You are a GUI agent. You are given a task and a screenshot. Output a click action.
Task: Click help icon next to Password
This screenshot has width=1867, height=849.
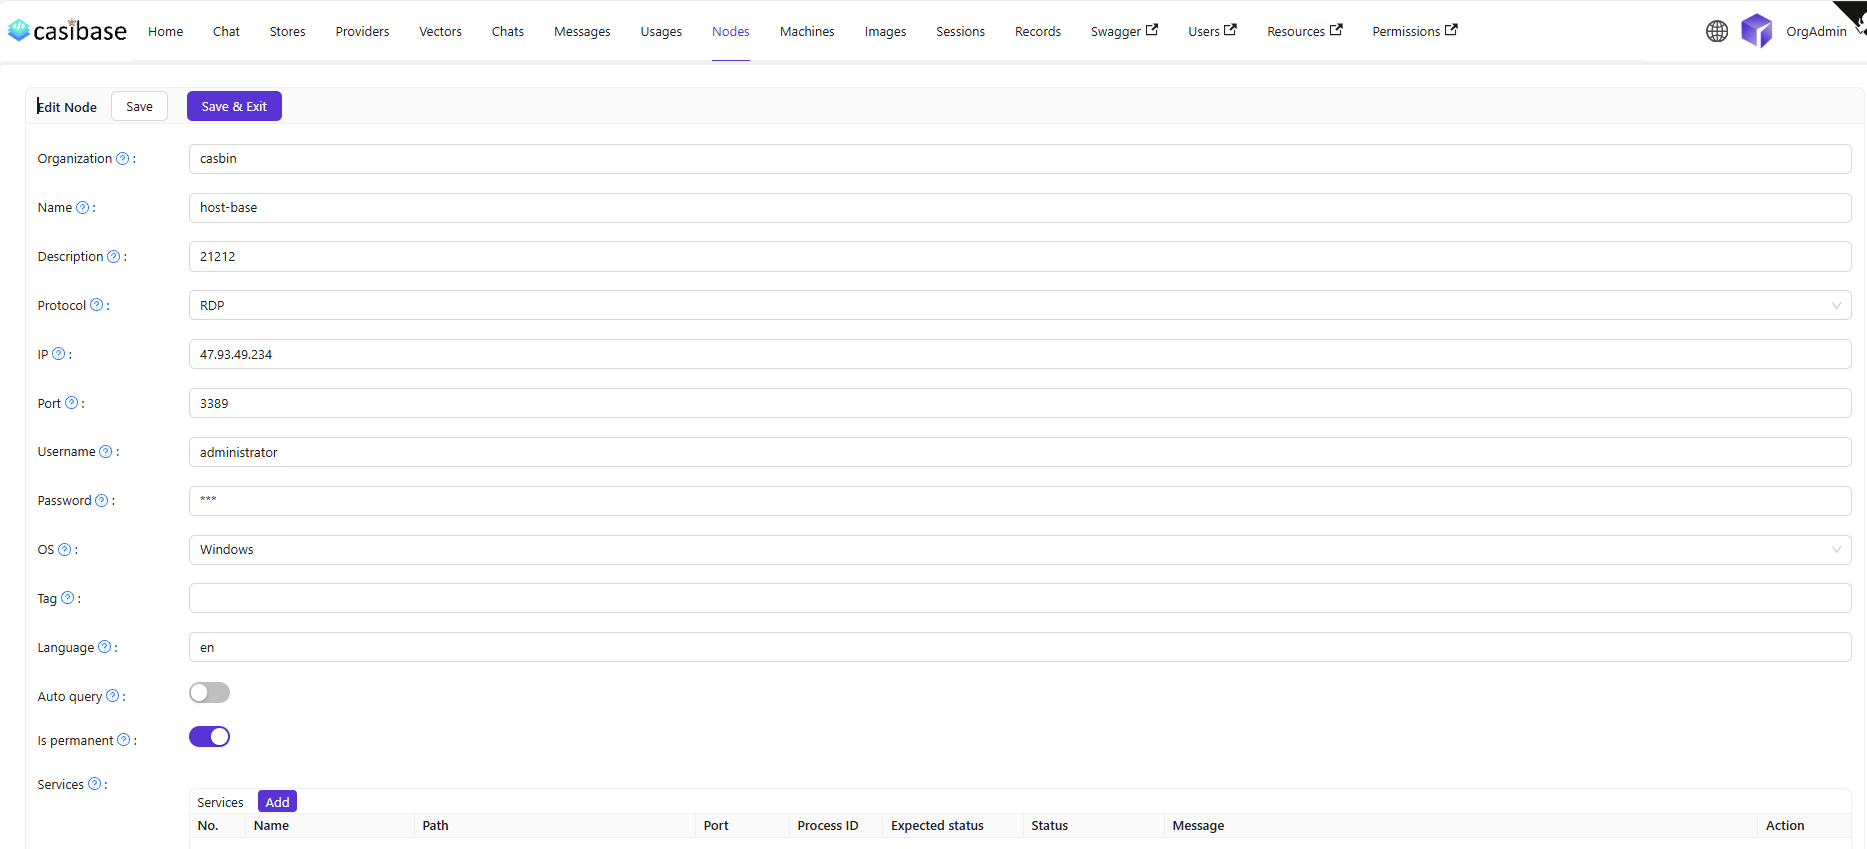click(101, 500)
